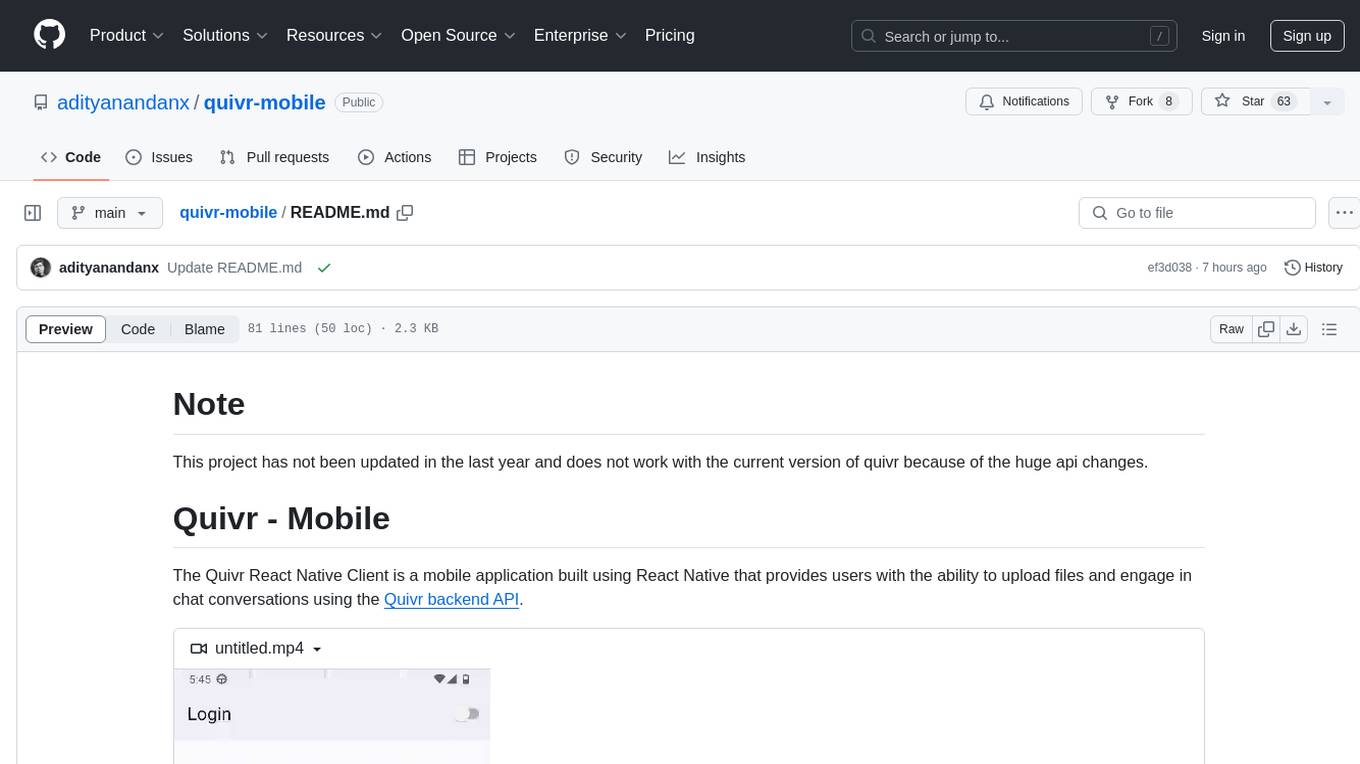Click the Sign in link
The image size is (1360, 764).
coord(1223,36)
